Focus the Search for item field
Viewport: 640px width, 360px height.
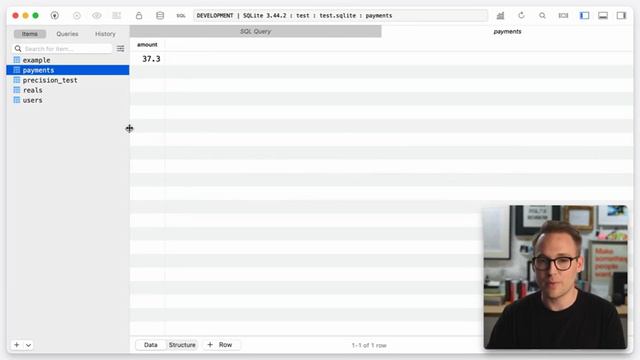tap(62, 49)
